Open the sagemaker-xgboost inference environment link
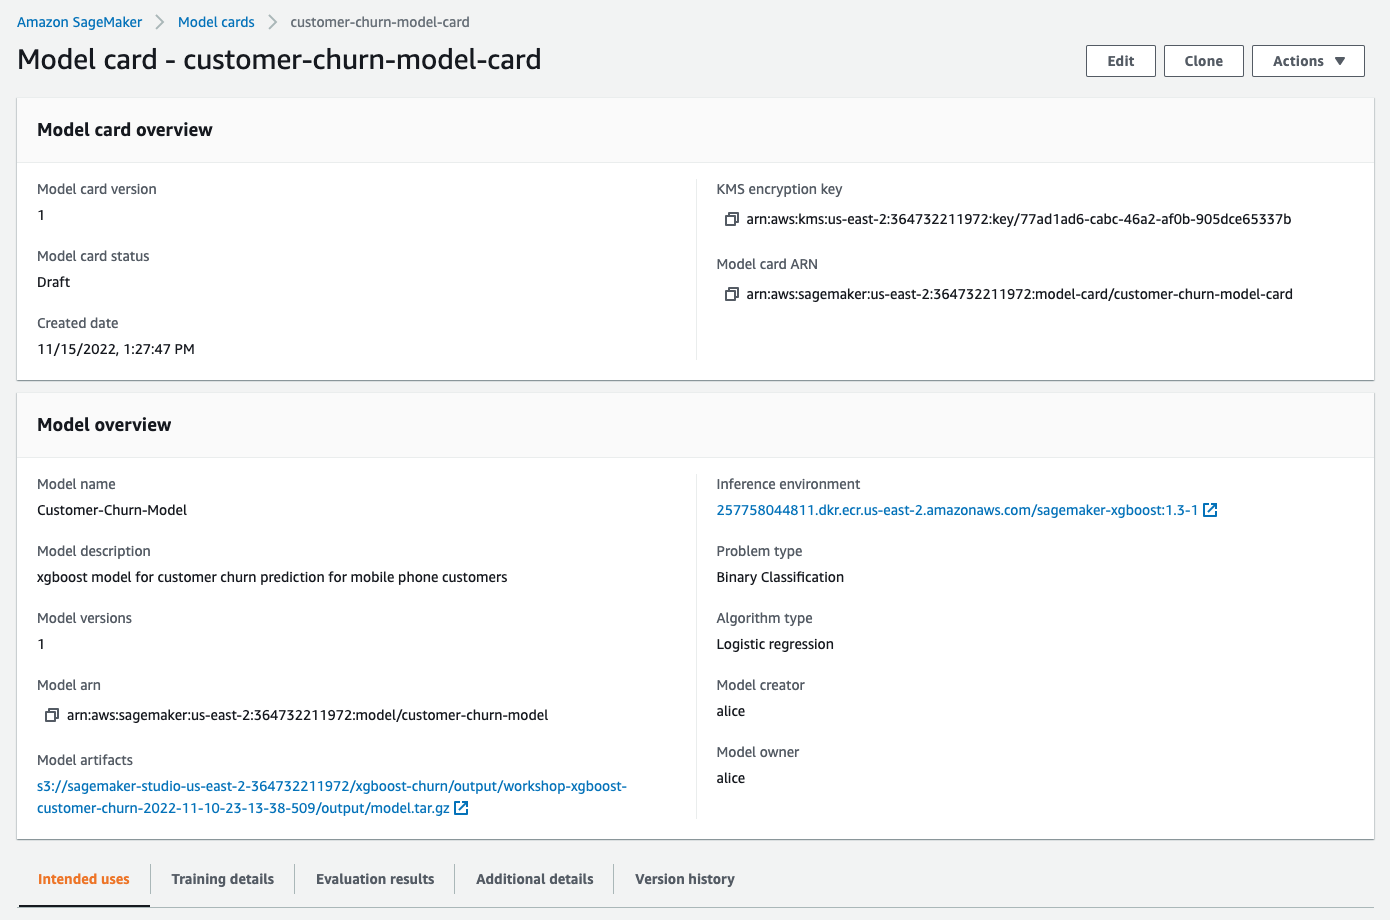This screenshot has width=1390, height=920. click(957, 510)
